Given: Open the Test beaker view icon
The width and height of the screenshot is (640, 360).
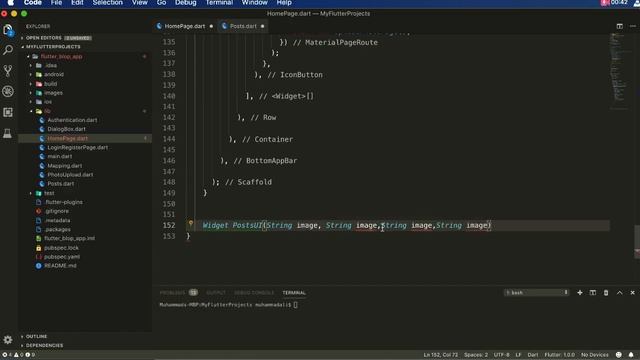Looking at the screenshot, I should click(x=8, y=133).
